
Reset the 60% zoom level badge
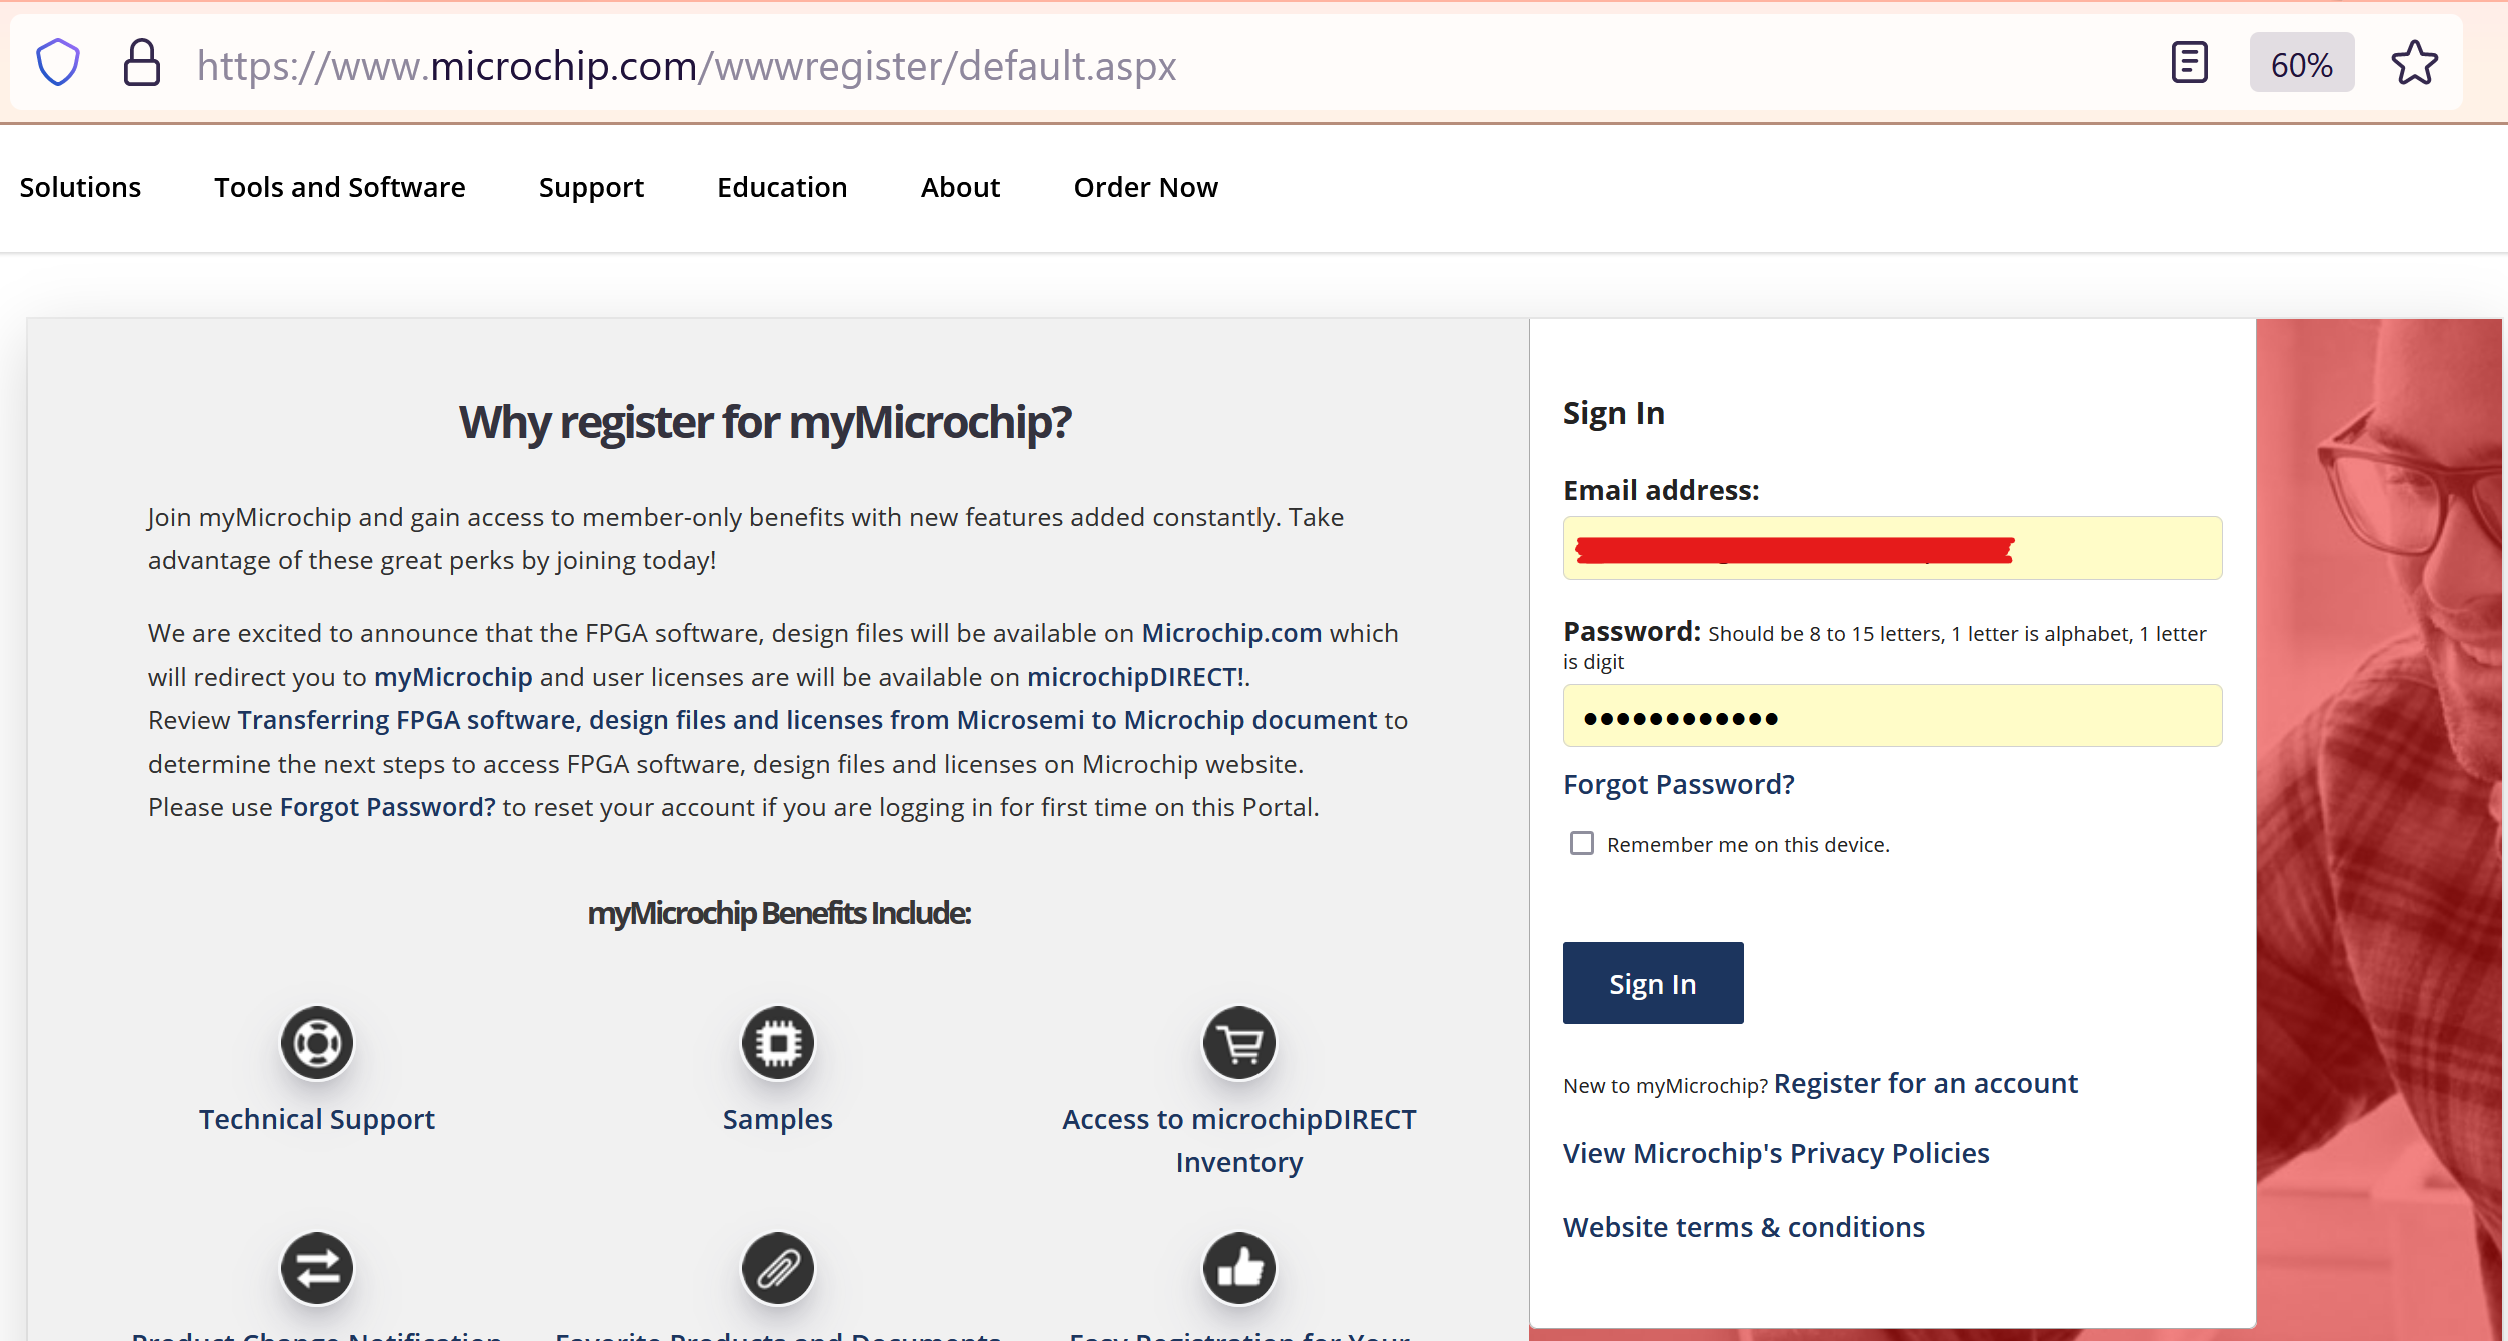(x=2301, y=63)
